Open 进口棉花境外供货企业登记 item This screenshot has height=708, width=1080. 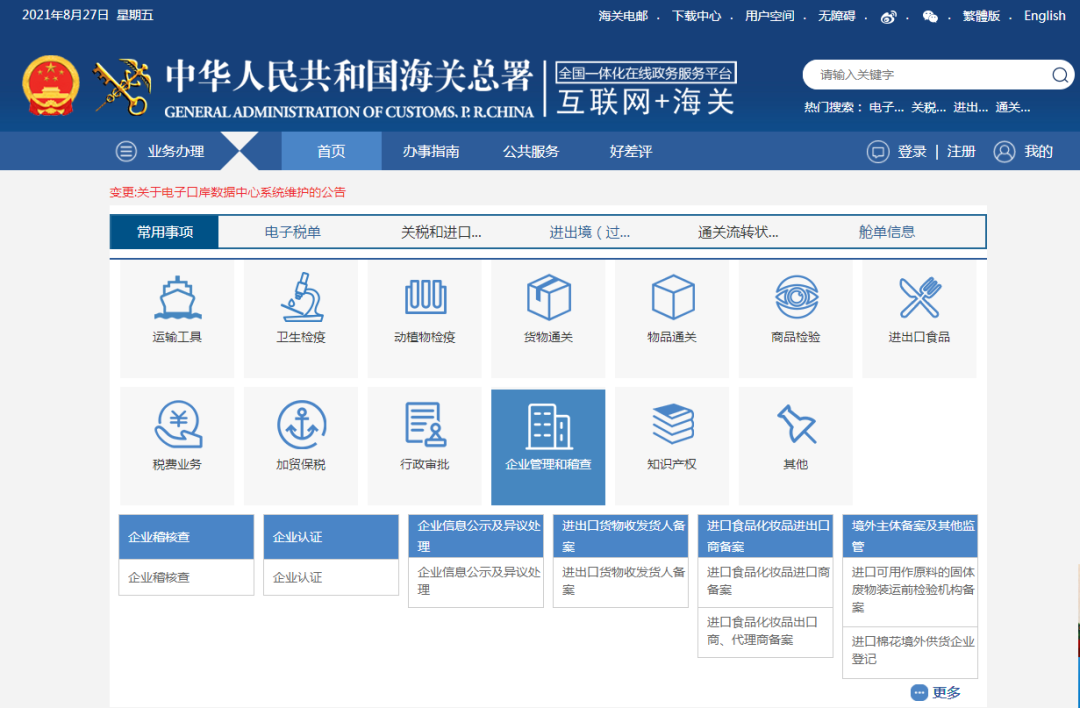point(910,652)
